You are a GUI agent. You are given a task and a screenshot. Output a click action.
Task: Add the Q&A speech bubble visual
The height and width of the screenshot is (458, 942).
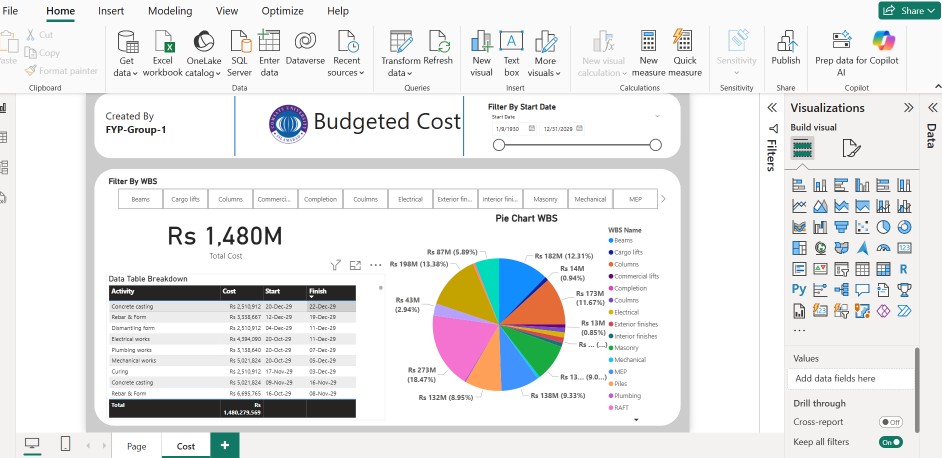coord(862,290)
